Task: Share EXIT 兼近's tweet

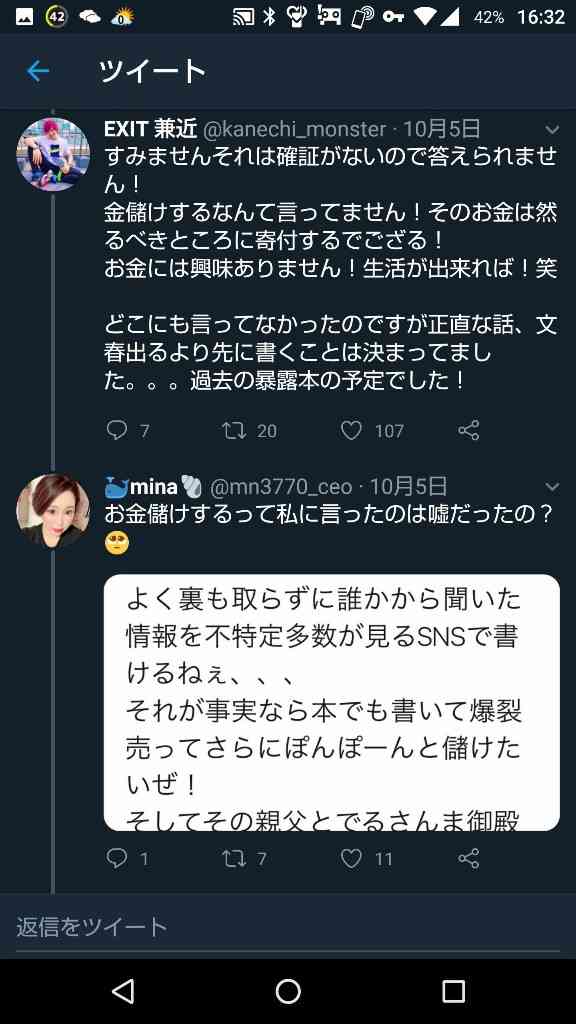Action: tap(467, 430)
